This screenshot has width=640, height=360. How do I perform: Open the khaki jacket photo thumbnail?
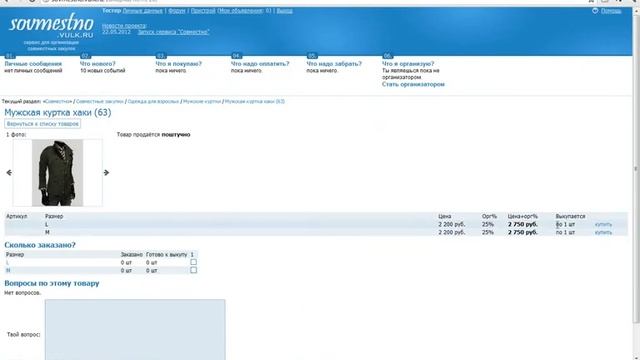click(x=58, y=173)
